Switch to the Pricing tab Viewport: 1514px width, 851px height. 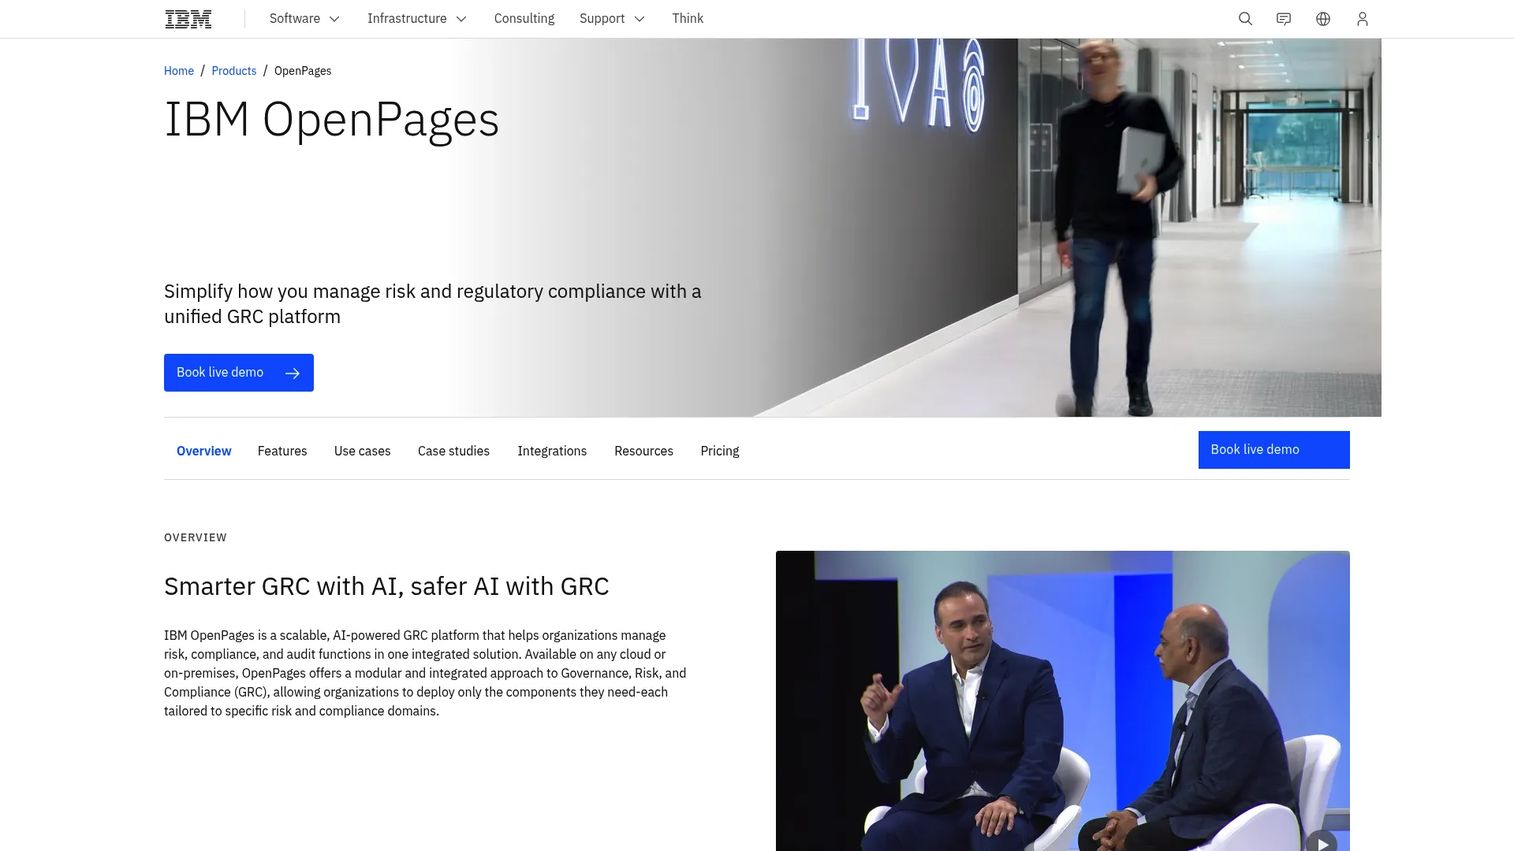[x=720, y=451]
